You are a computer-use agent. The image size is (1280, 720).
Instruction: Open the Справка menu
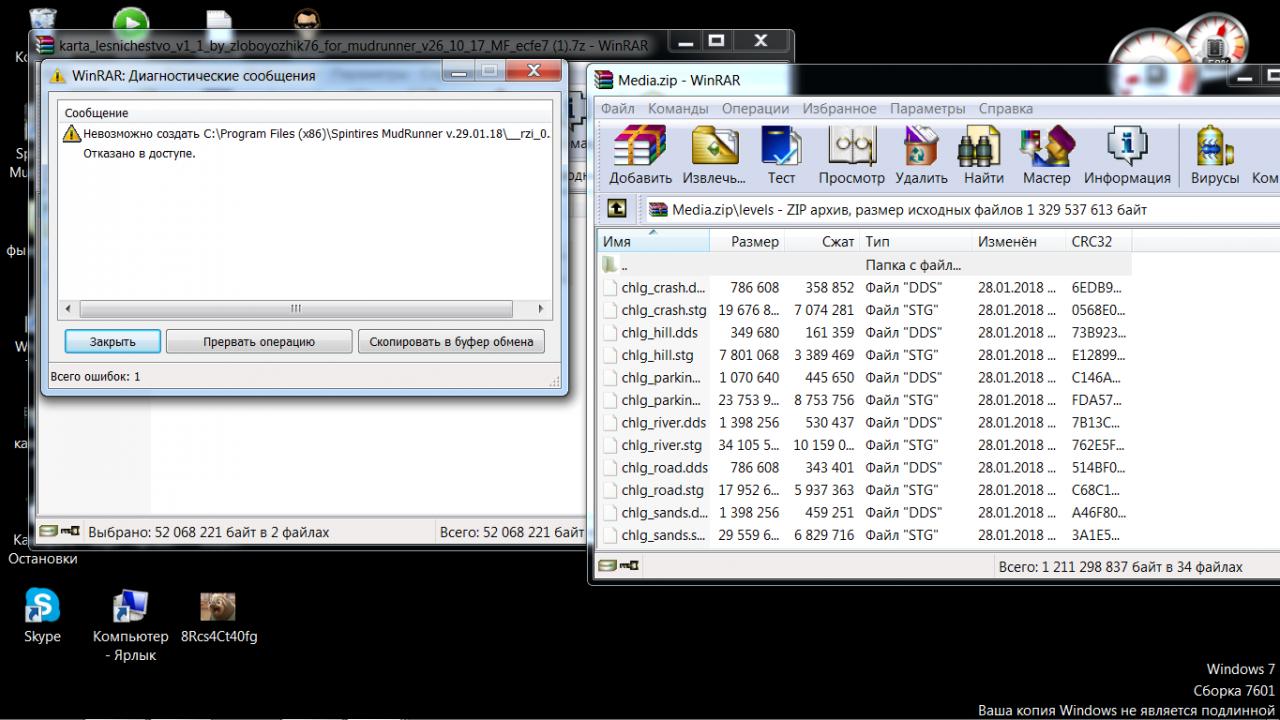tap(1005, 108)
